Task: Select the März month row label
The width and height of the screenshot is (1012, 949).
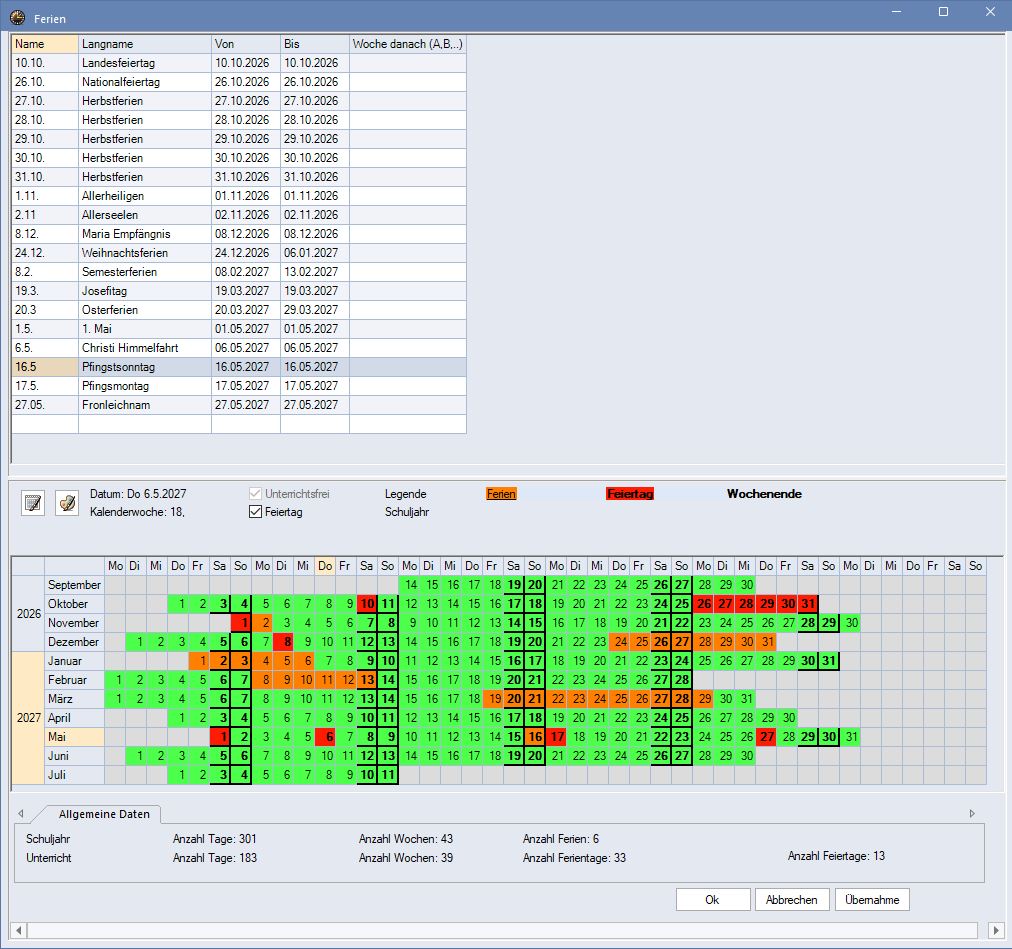Action: [x=74, y=699]
